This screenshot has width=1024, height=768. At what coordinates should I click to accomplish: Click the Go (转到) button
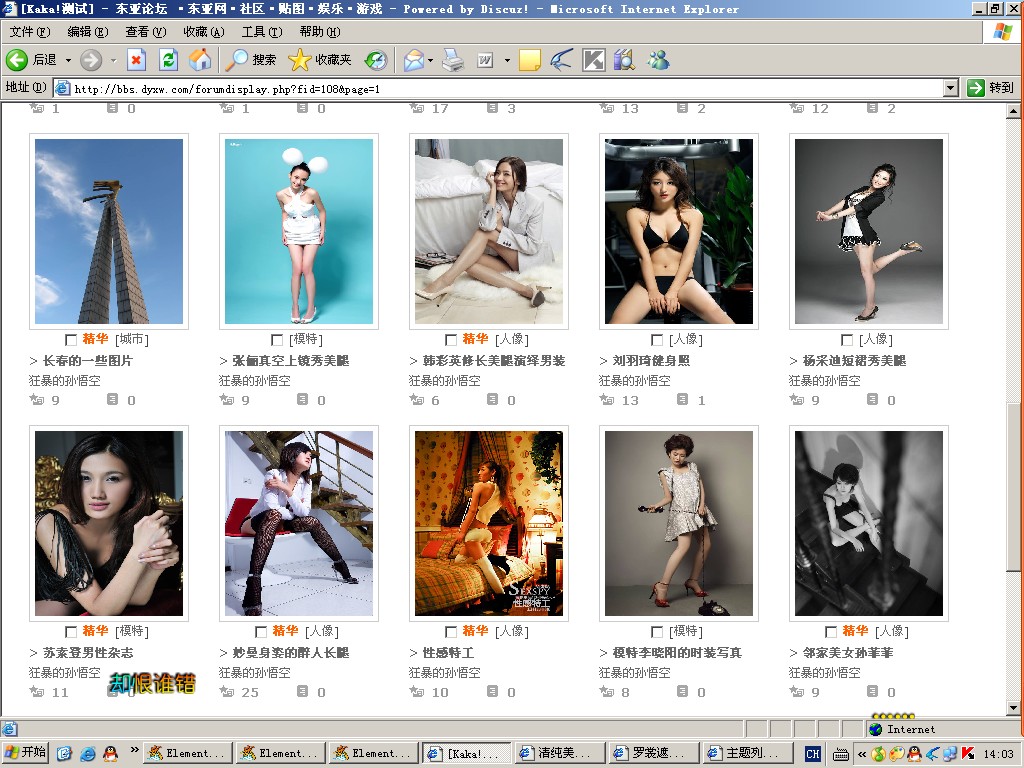991,88
